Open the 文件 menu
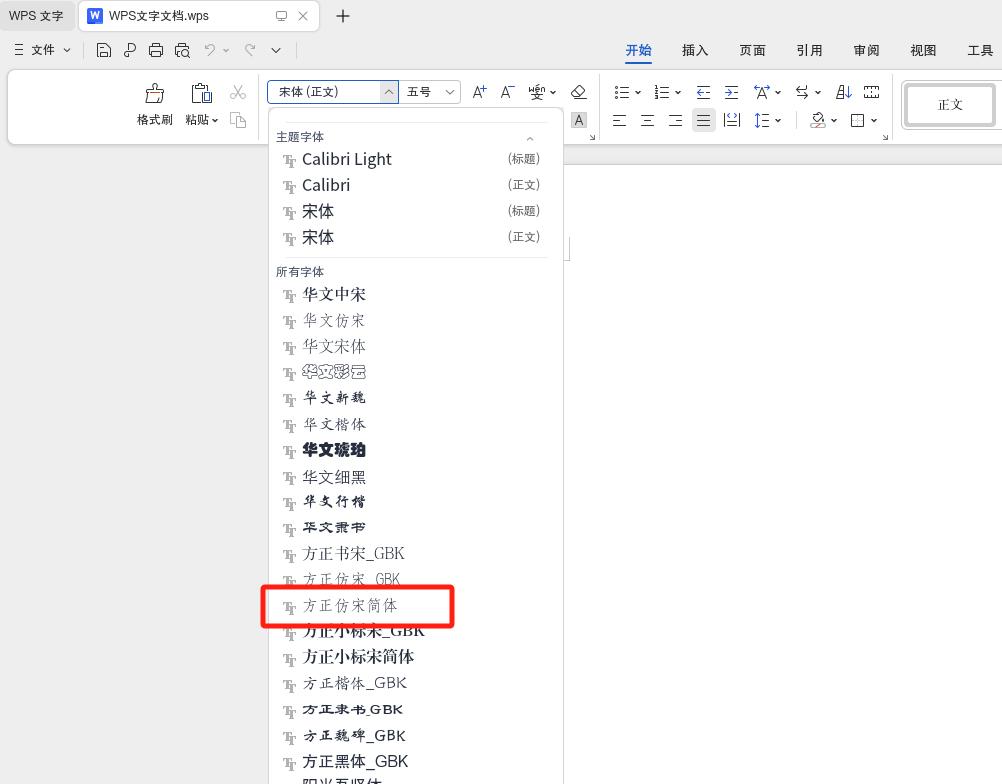The height and width of the screenshot is (784, 1002). point(42,50)
